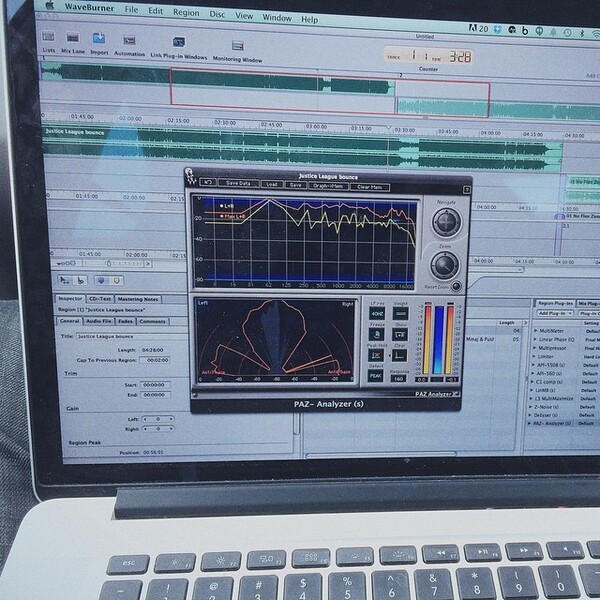This screenshot has width=600, height=600.
Task: Toggle the Show L+R button
Action: point(399,335)
